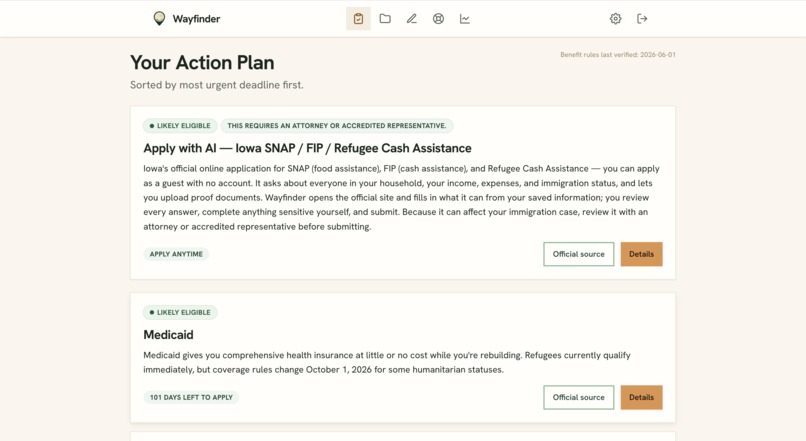Click the Likely Eligible badge on Iowa SNAP
This screenshot has height=441, width=806.
click(x=180, y=126)
